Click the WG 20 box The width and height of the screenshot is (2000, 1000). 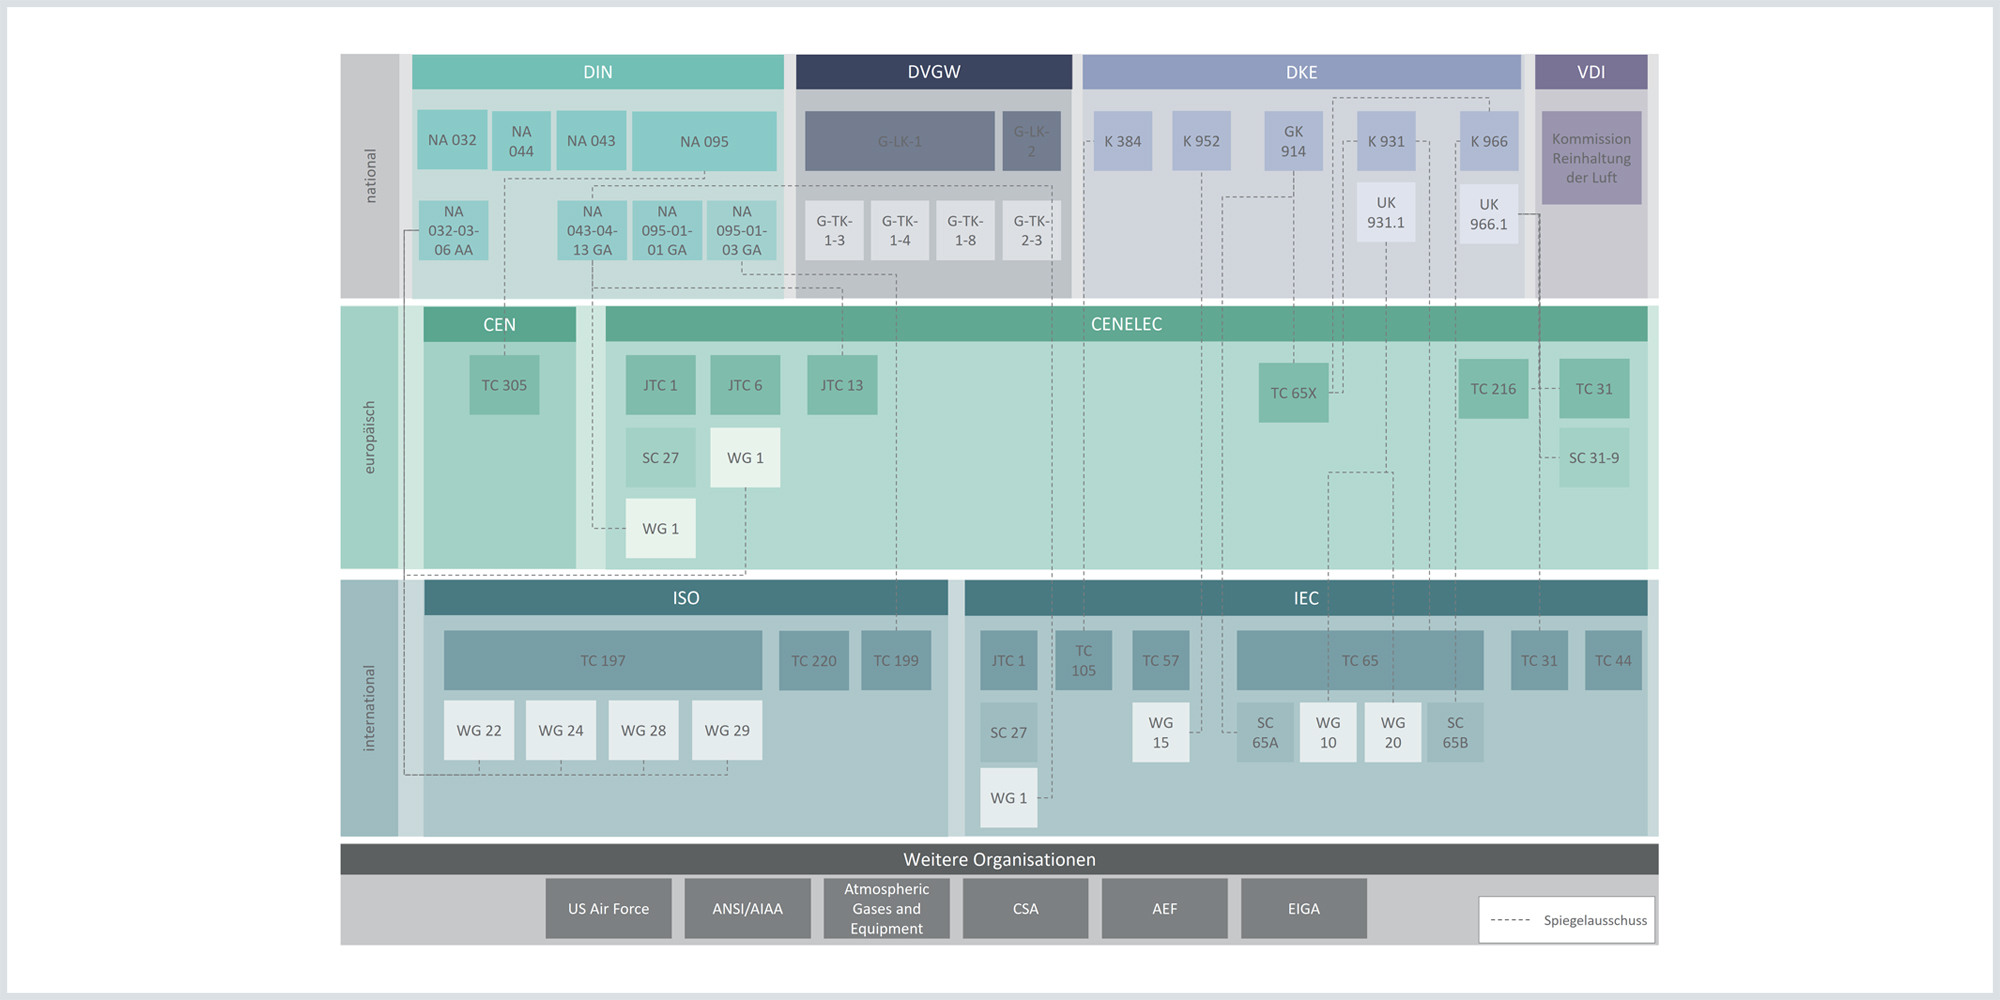[1393, 732]
